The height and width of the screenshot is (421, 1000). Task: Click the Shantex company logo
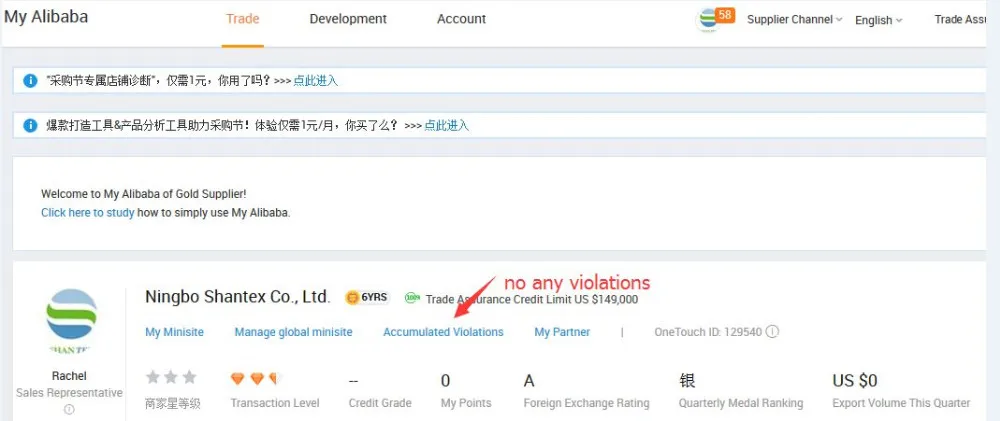pyautogui.click(x=72, y=320)
